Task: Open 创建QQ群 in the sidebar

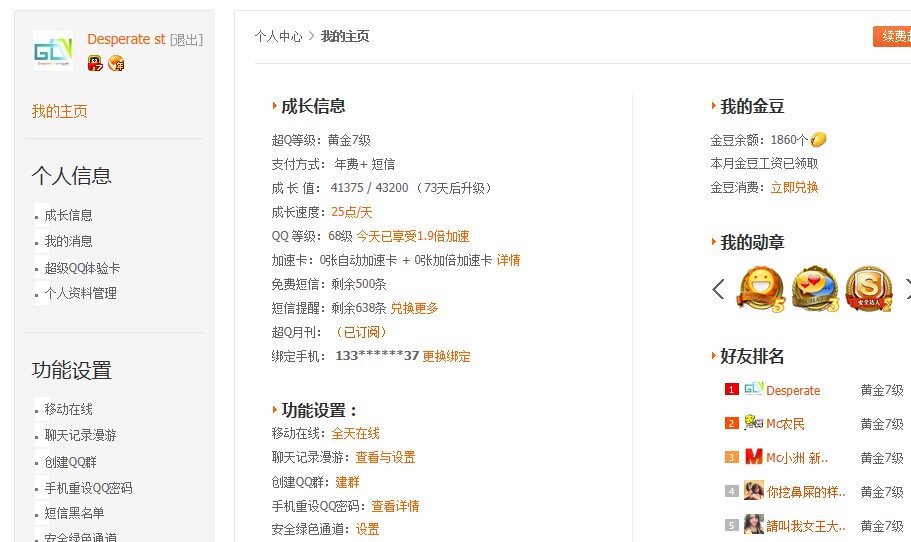Action: (70, 462)
